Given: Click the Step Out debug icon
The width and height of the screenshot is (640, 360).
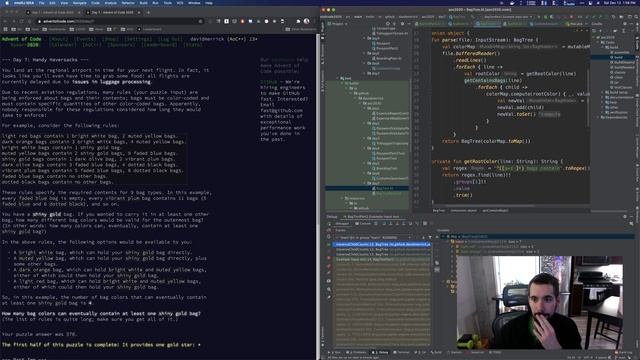Looking at the screenshot, I should tap(404, 223).
